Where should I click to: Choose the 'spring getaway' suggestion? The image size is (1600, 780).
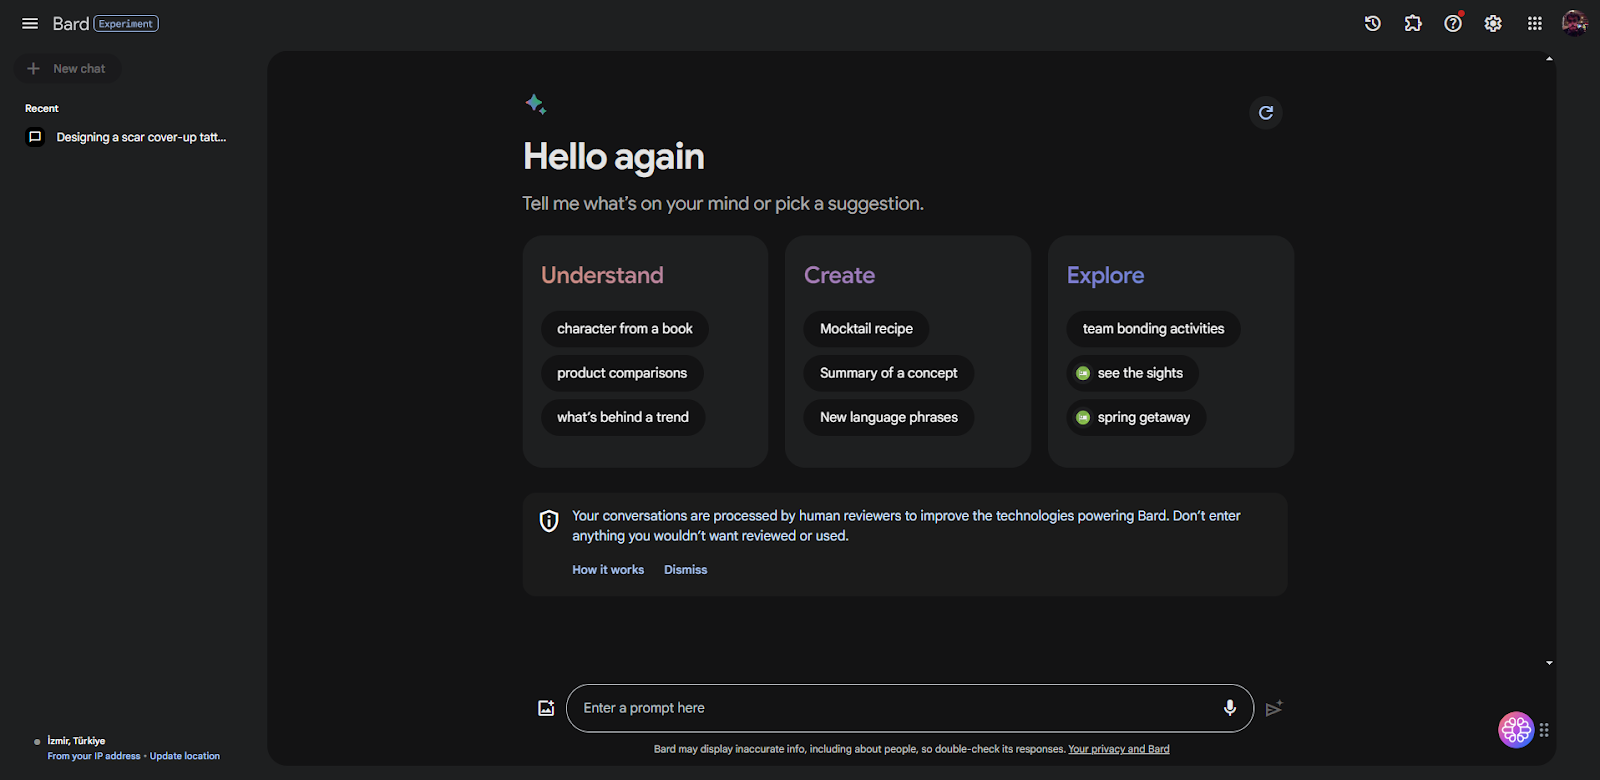[1136, 417]
